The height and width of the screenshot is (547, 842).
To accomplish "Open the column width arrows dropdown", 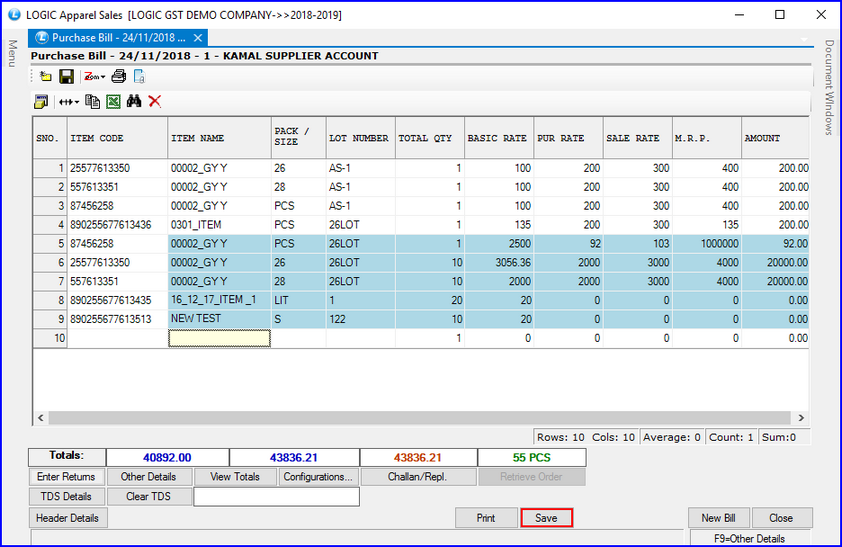I will click(69, 101).
